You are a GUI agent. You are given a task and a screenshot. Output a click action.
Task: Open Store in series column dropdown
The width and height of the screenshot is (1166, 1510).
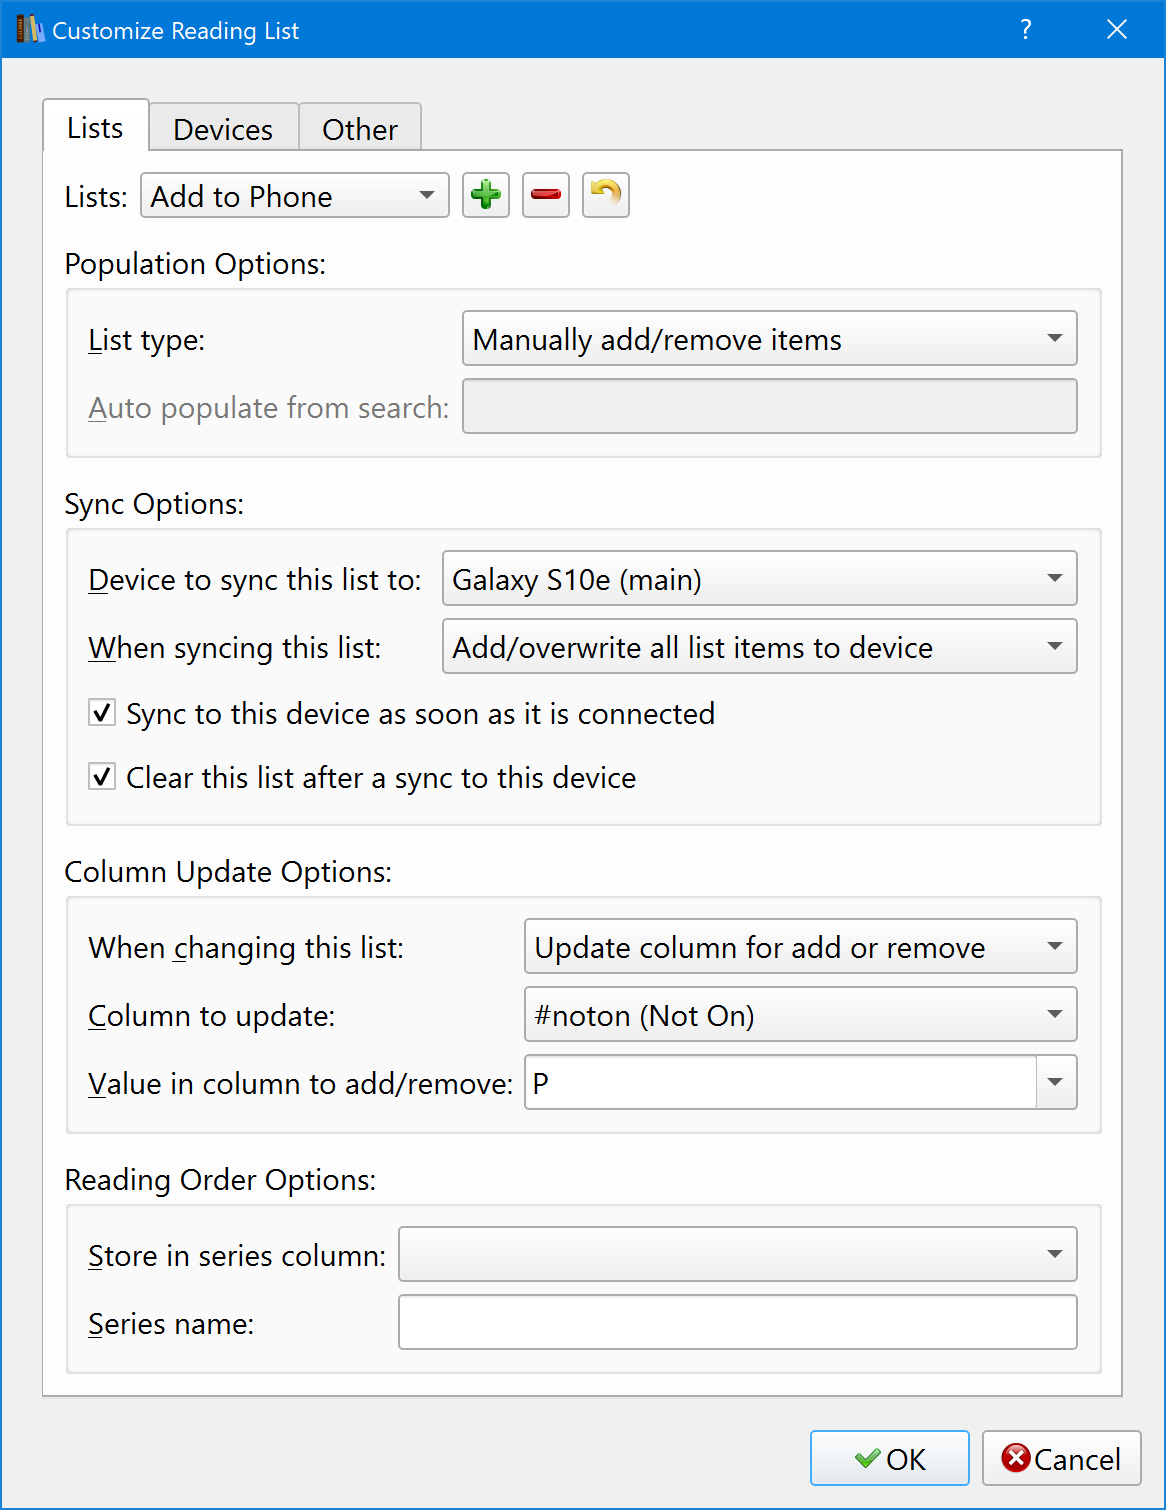click(x=737, y=1255)
